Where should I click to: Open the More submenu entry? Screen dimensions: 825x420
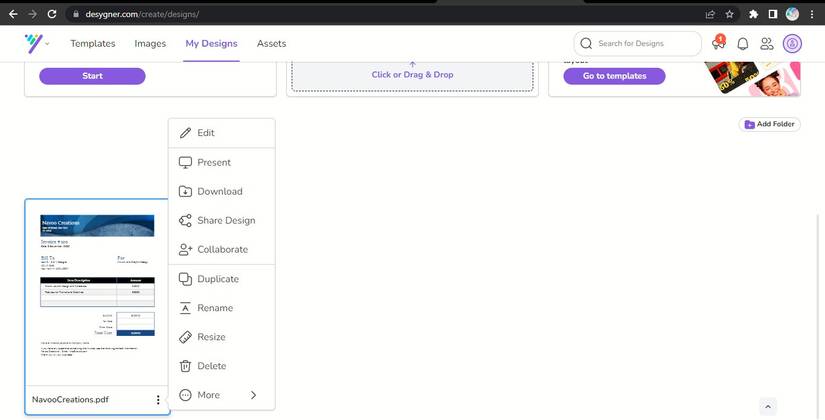click(222, 395)
